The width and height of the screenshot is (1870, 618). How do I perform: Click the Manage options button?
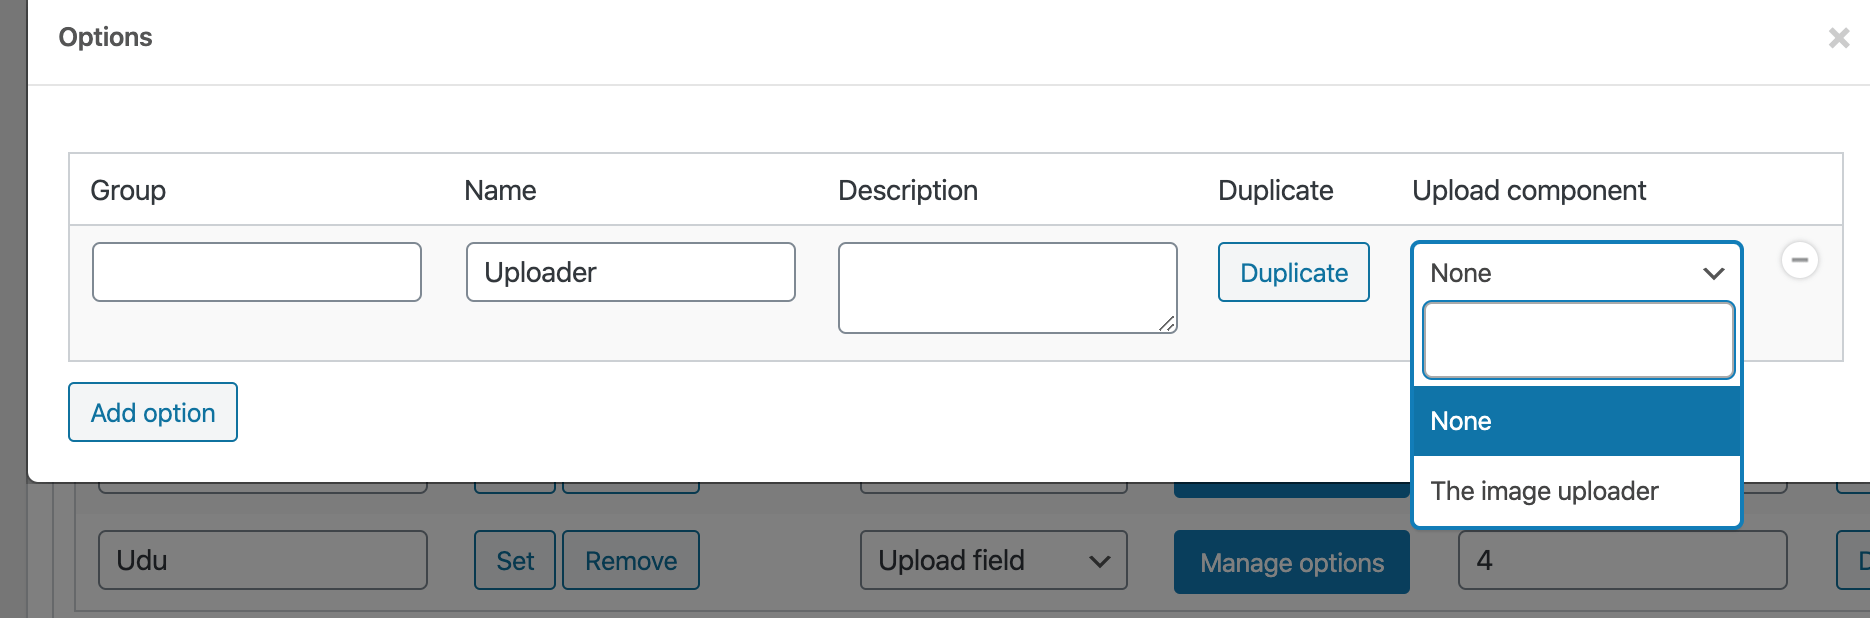(1291, 562)
